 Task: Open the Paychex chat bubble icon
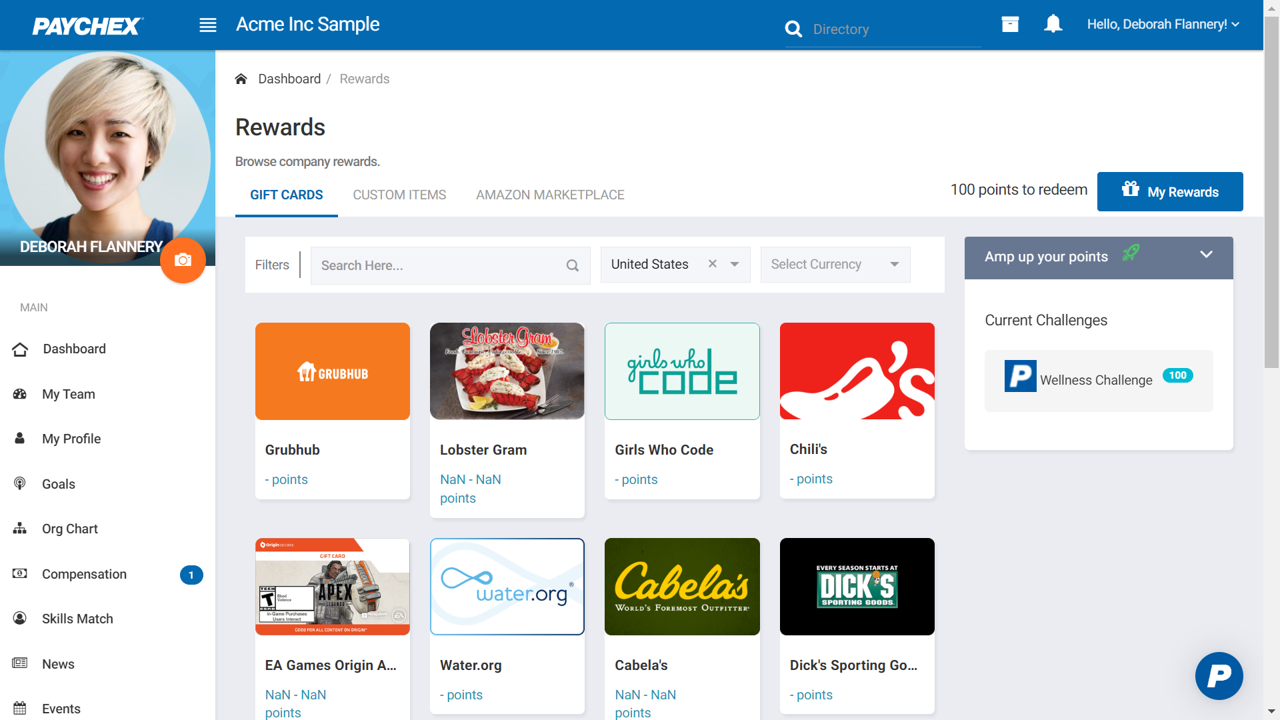click(x=1219, y=676)
